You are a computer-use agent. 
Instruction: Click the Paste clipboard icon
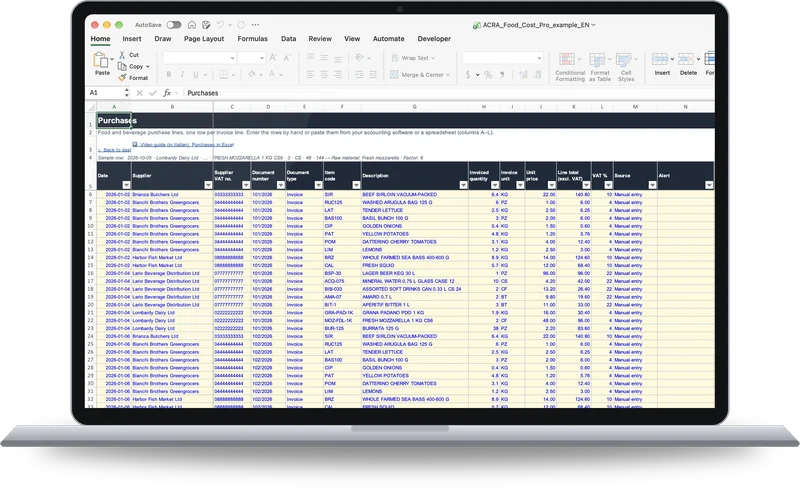click(x=101, y=60)
